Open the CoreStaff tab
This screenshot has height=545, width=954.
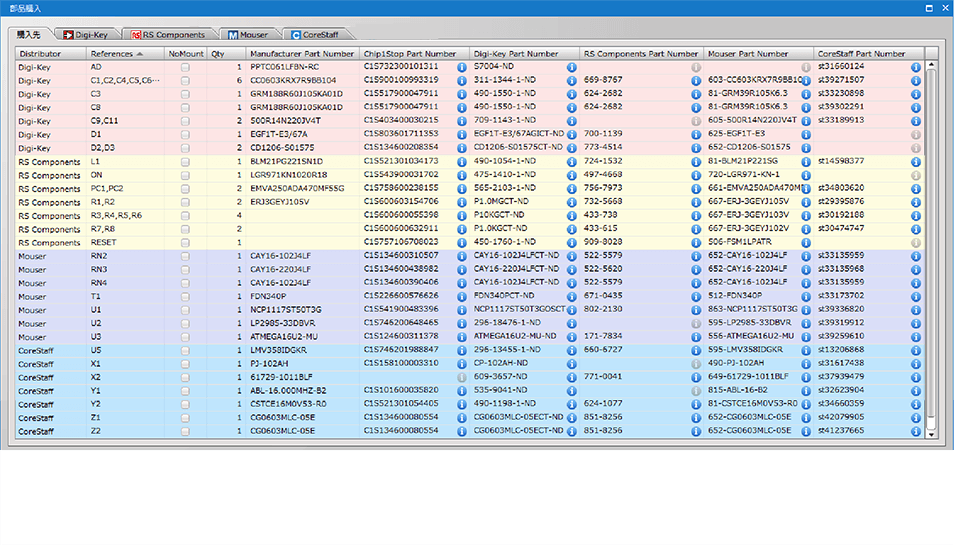pos(315,35)
